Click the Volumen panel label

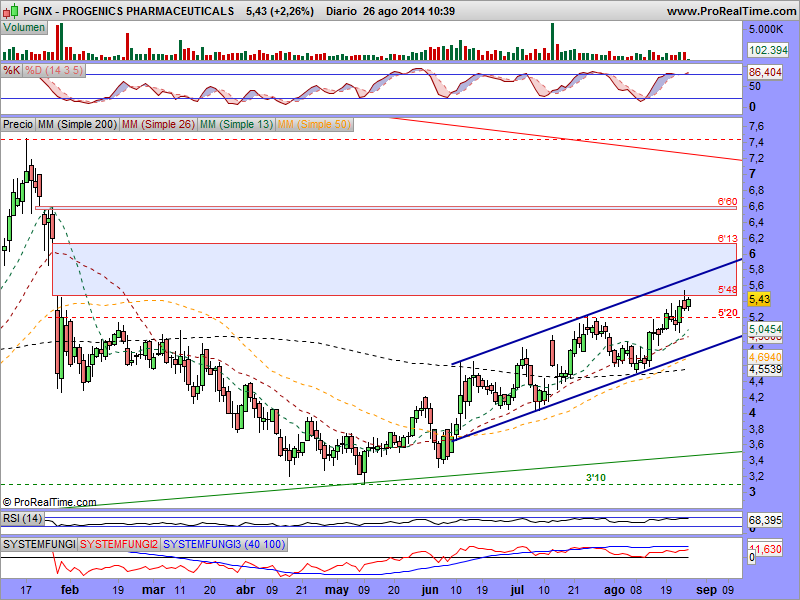pyautogui.click(x=24, y=28)
